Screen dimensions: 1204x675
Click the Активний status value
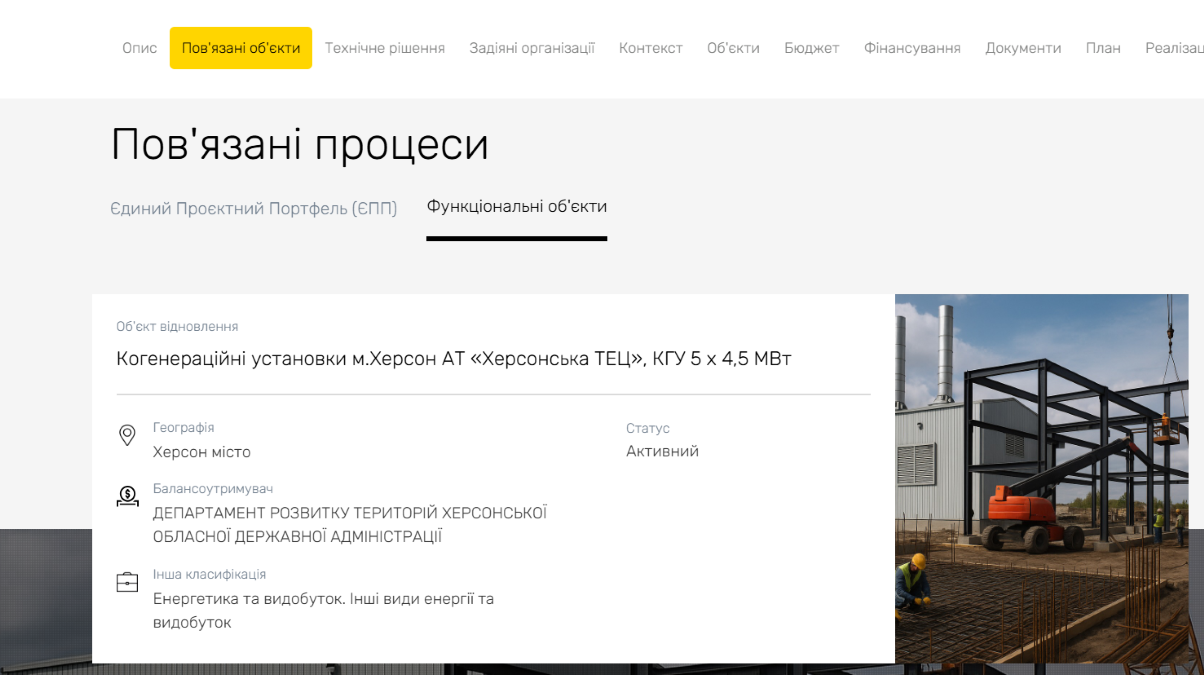(662, 451)
